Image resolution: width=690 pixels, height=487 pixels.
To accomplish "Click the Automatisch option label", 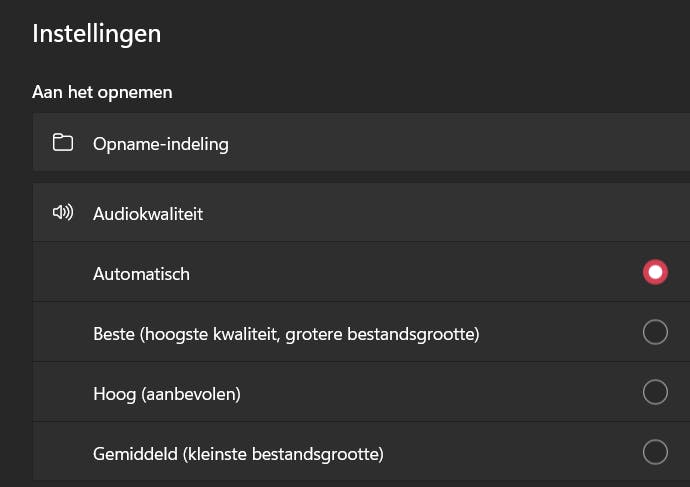I will click(x=141, y=274).
